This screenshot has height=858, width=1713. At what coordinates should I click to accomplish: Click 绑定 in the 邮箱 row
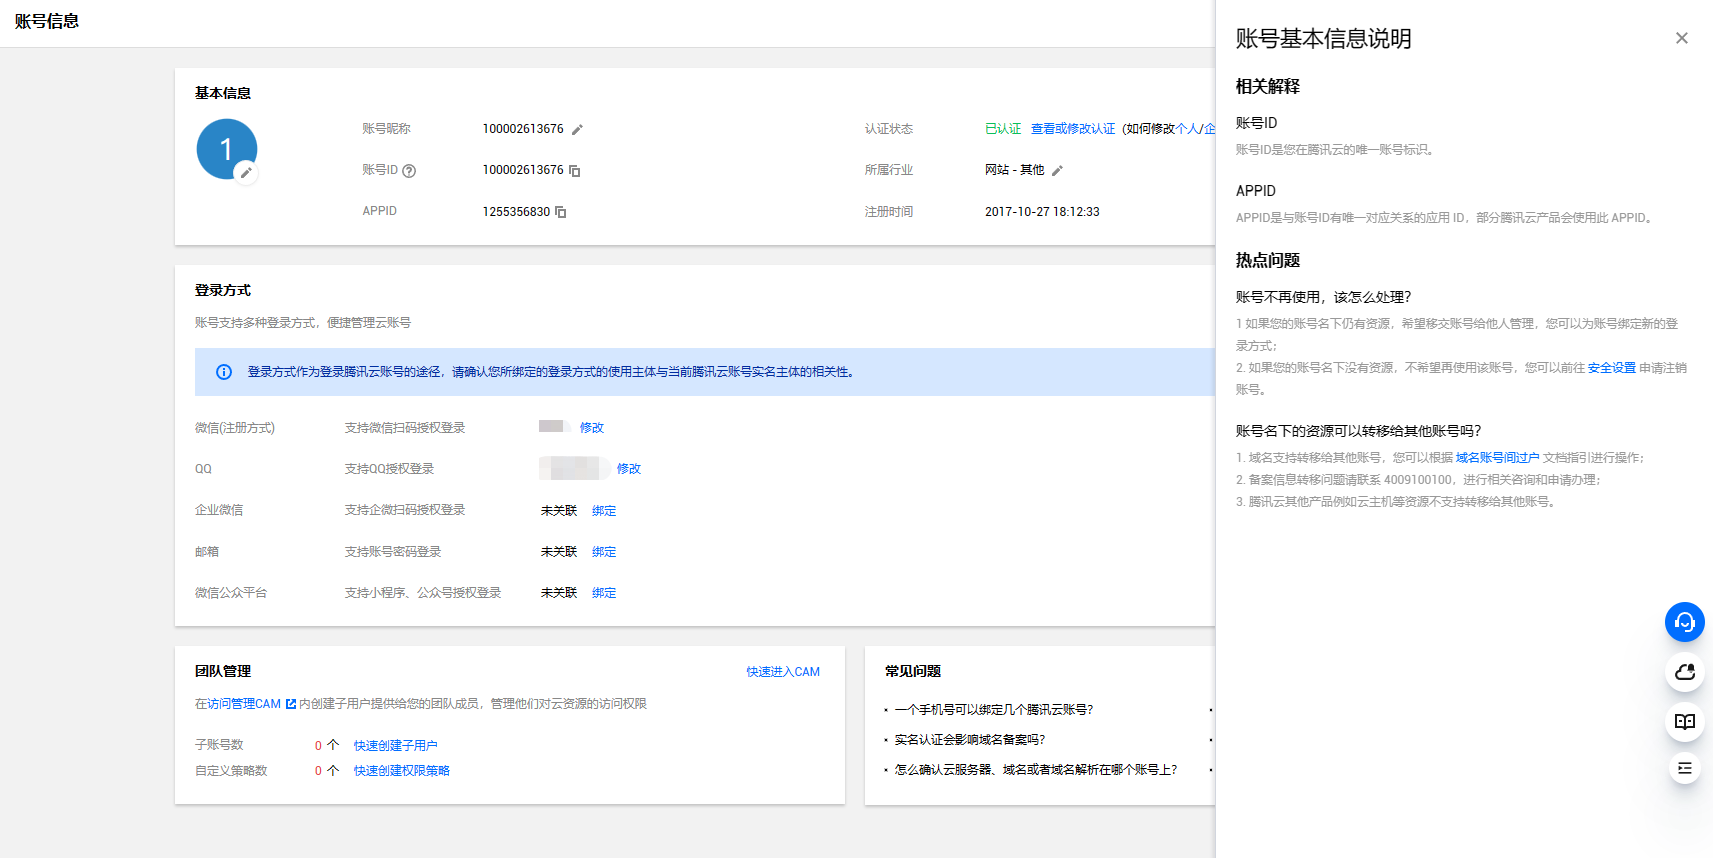click(604, 552)
